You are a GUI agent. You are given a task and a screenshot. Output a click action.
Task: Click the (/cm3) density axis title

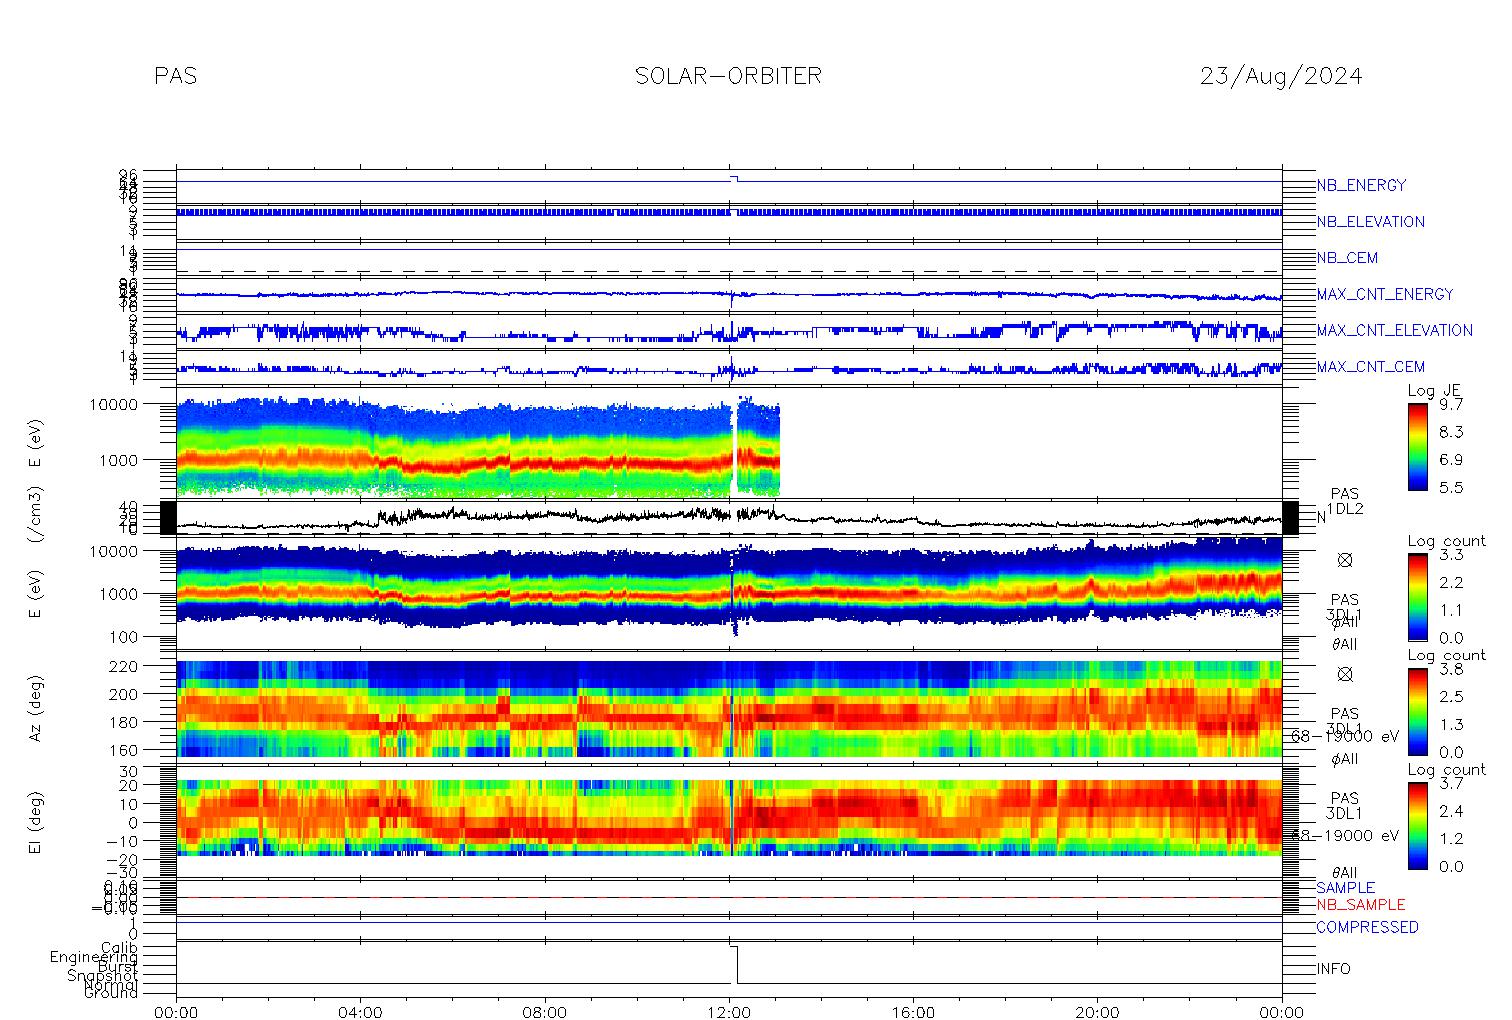coord(35,516)
